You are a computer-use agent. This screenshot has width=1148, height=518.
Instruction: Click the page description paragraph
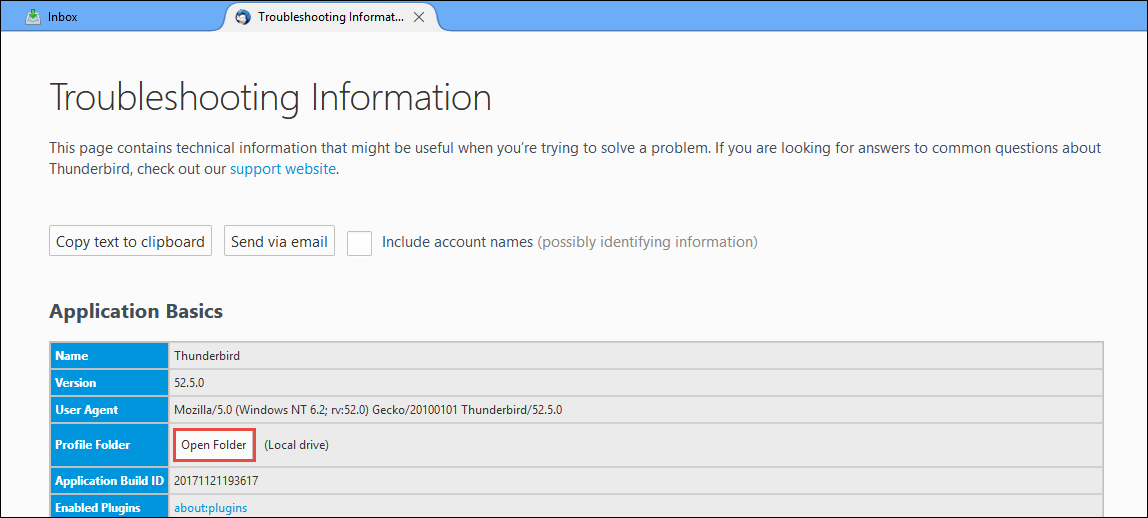point(575,159)
